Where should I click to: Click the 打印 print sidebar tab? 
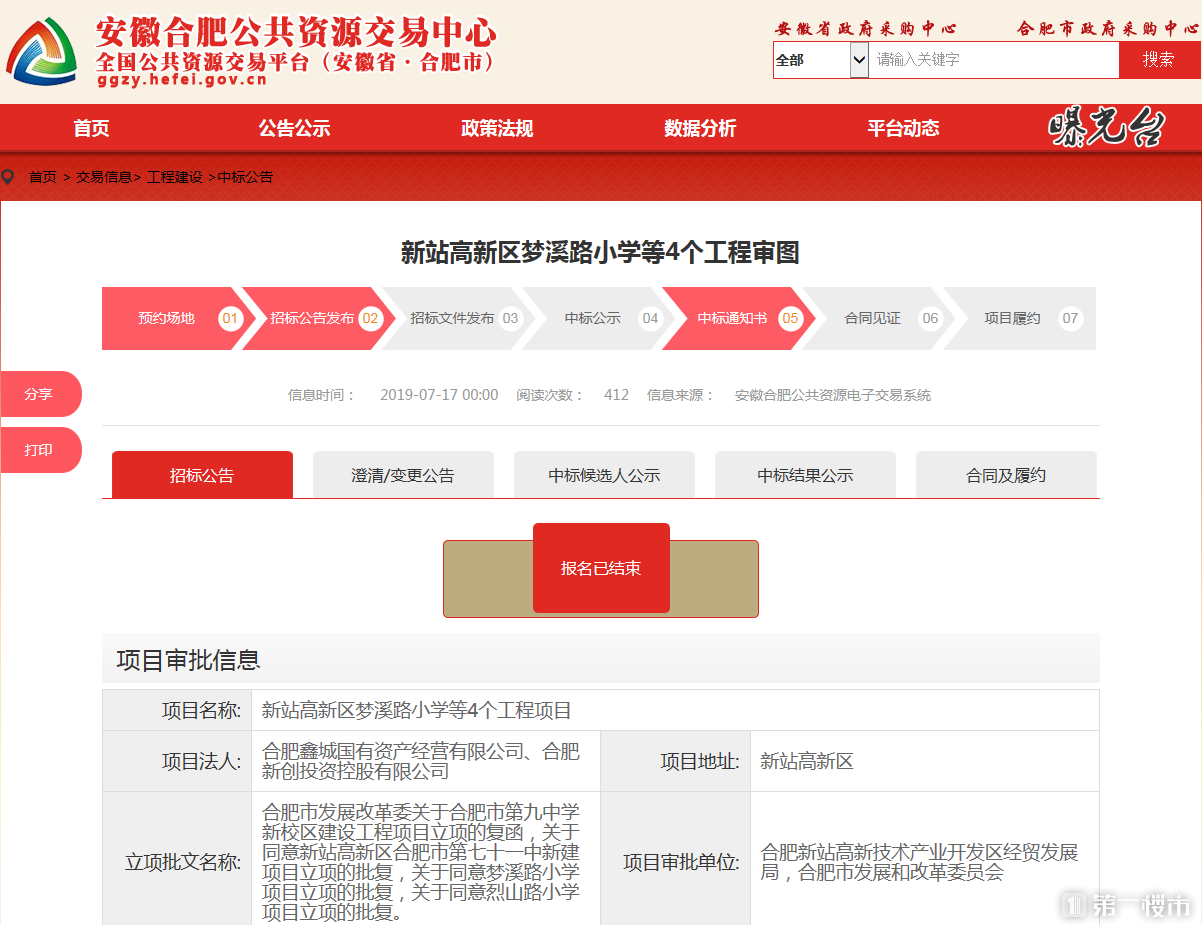coord(40,450)
